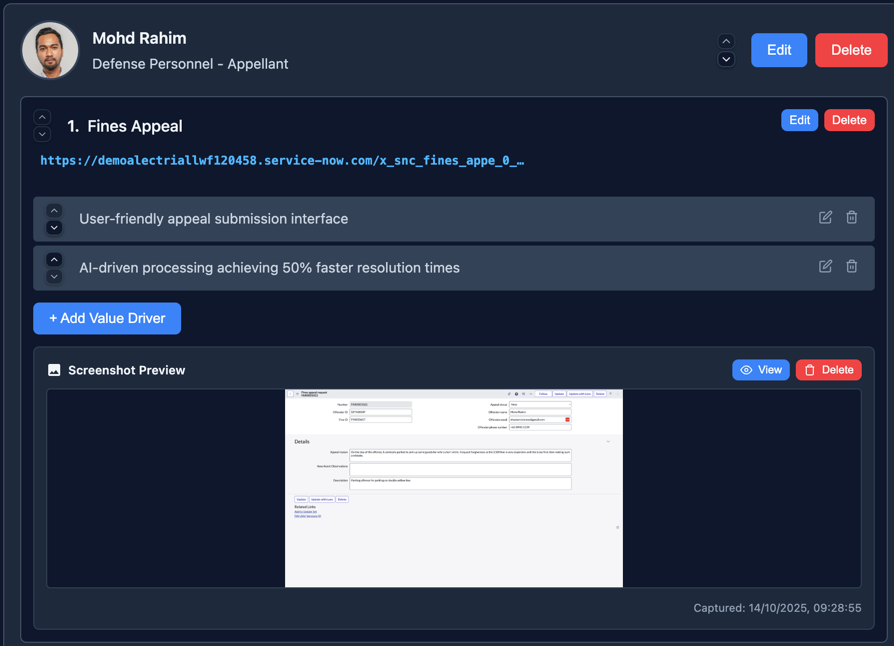Delete the Mohd Rahim appellant record
This screenshot has width=894, height=646.
pyautogui.click(x=851, y=49)
